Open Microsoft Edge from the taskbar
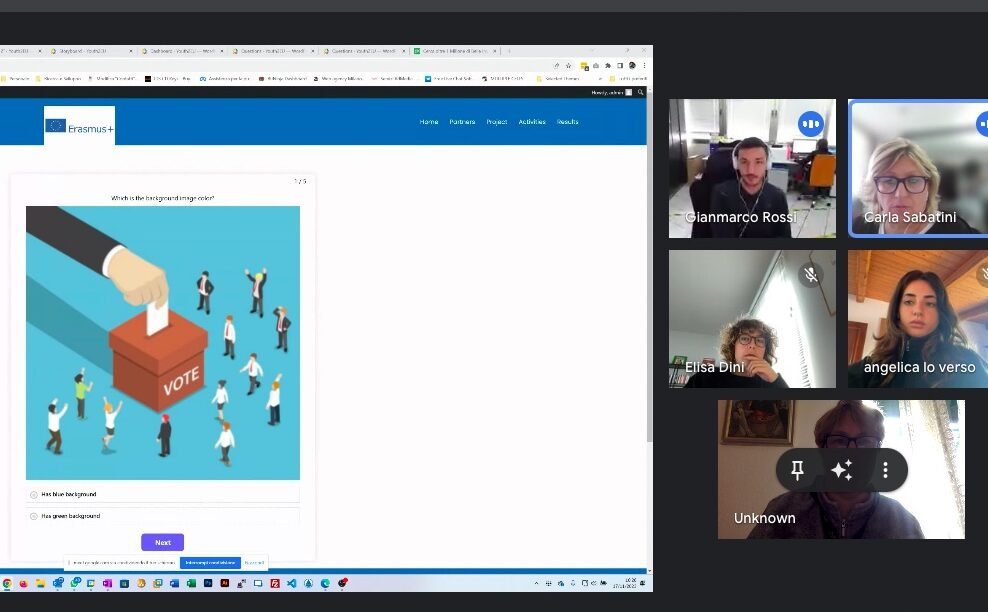The height and width of the screenshot is (612, 988). pyautogui.click(x=325, y=584)
